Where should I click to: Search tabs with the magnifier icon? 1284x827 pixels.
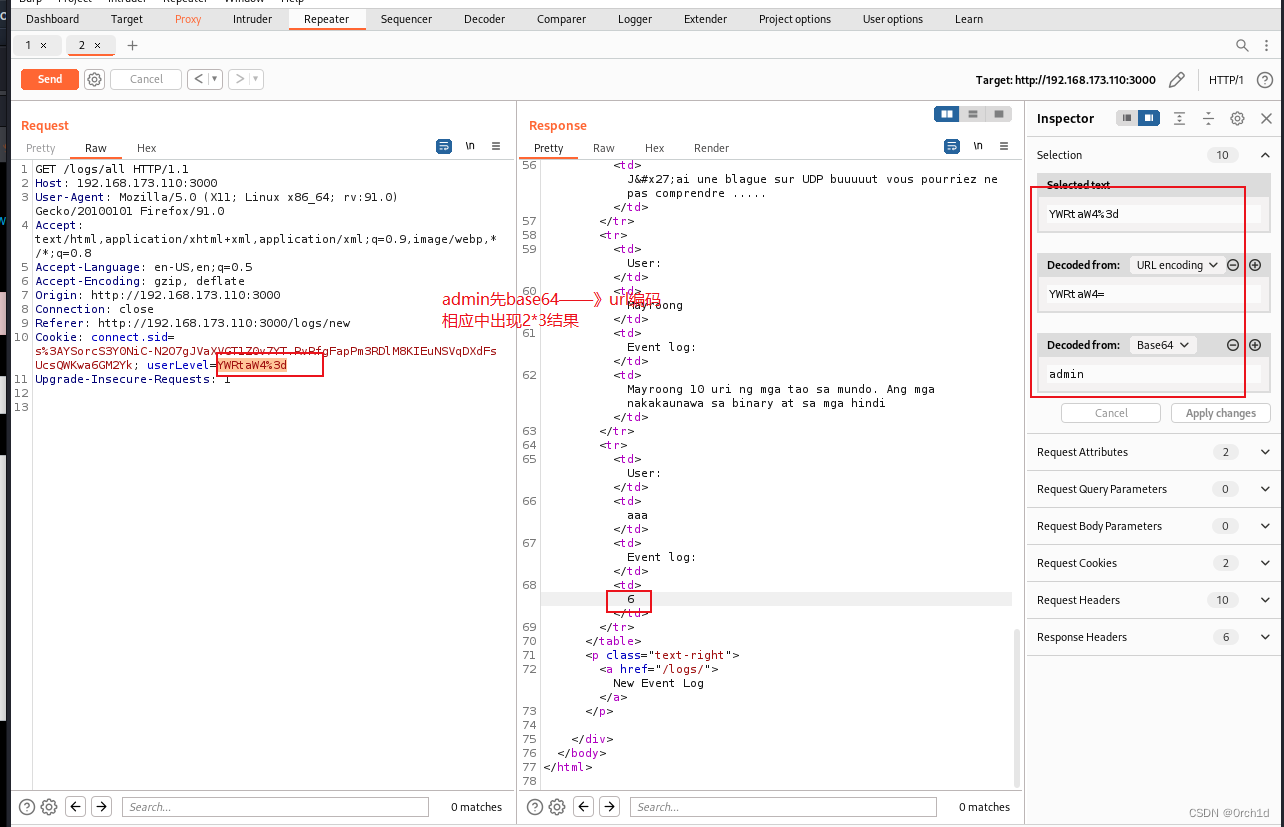(x=1242, y=45)
